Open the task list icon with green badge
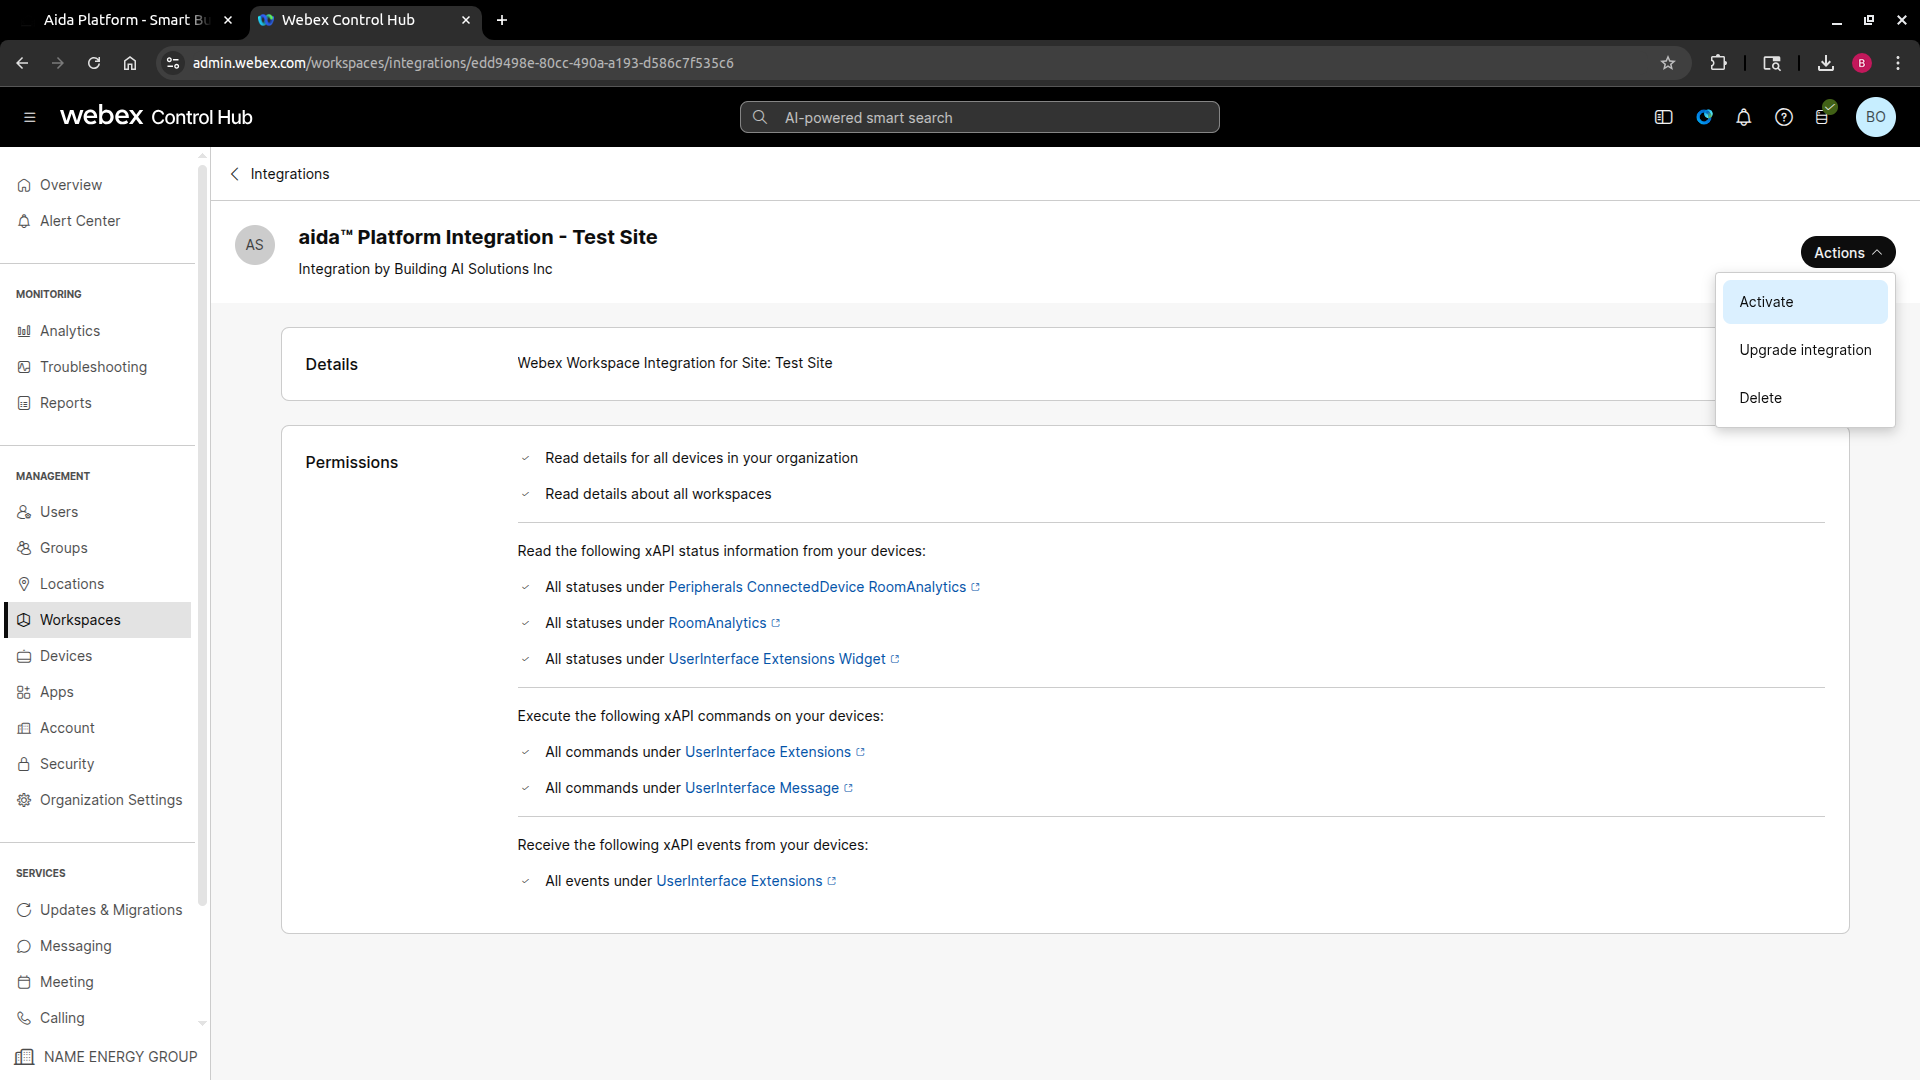Screen dimensions: 1920x1080 tap(1823, 117)
